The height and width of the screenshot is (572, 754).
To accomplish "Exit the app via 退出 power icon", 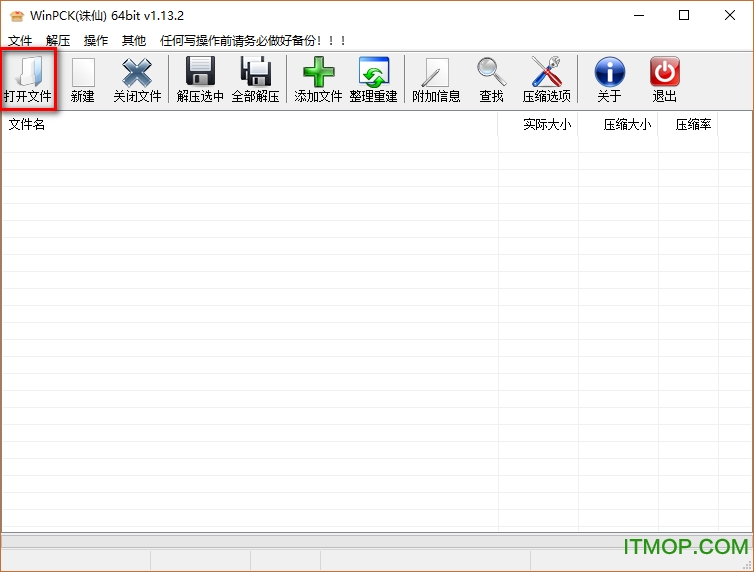I will tap(664, 74).
